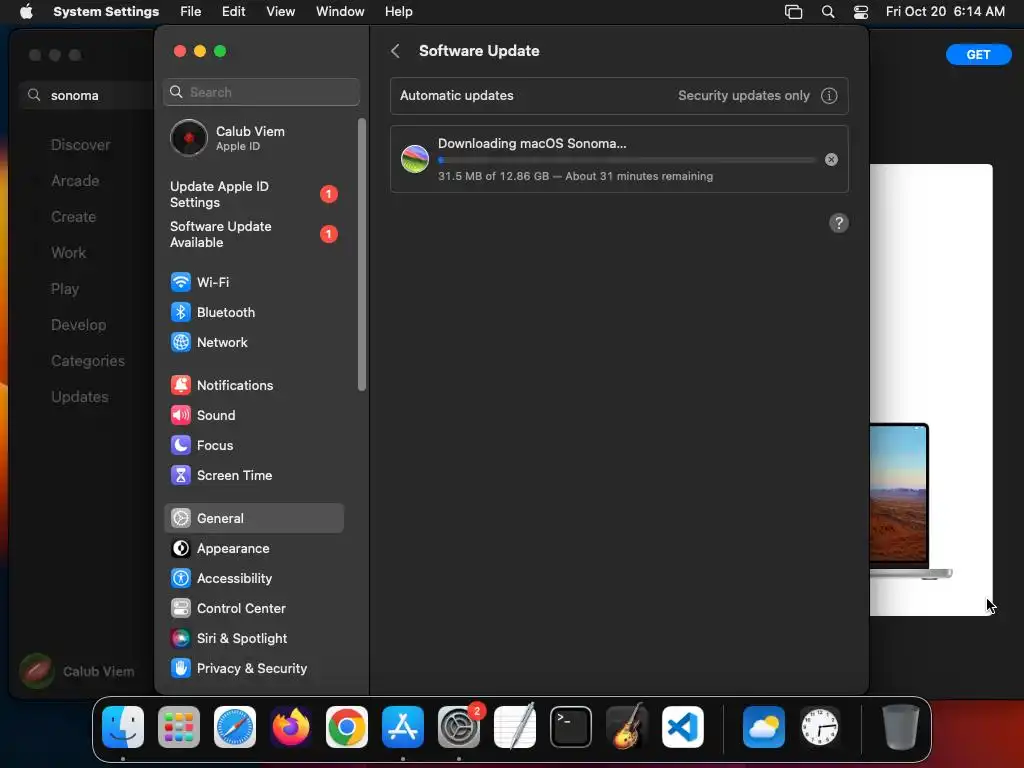Open Weather app from the Dock
This screenshot has height=768, width=1024.
pyautogui.click(x=763, y=727)
